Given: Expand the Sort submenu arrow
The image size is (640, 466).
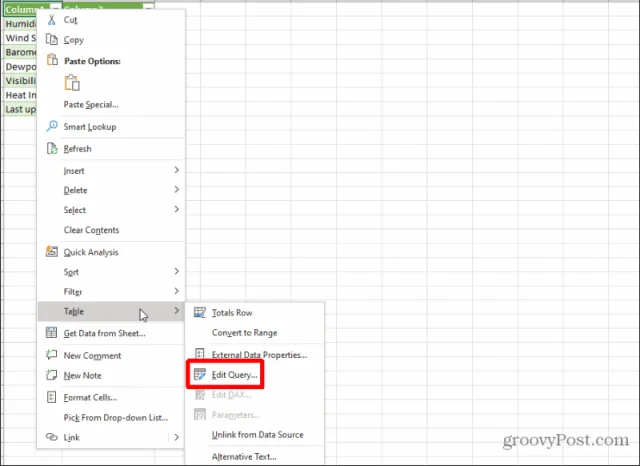Looking at the screenshot, I should (176, 271).
